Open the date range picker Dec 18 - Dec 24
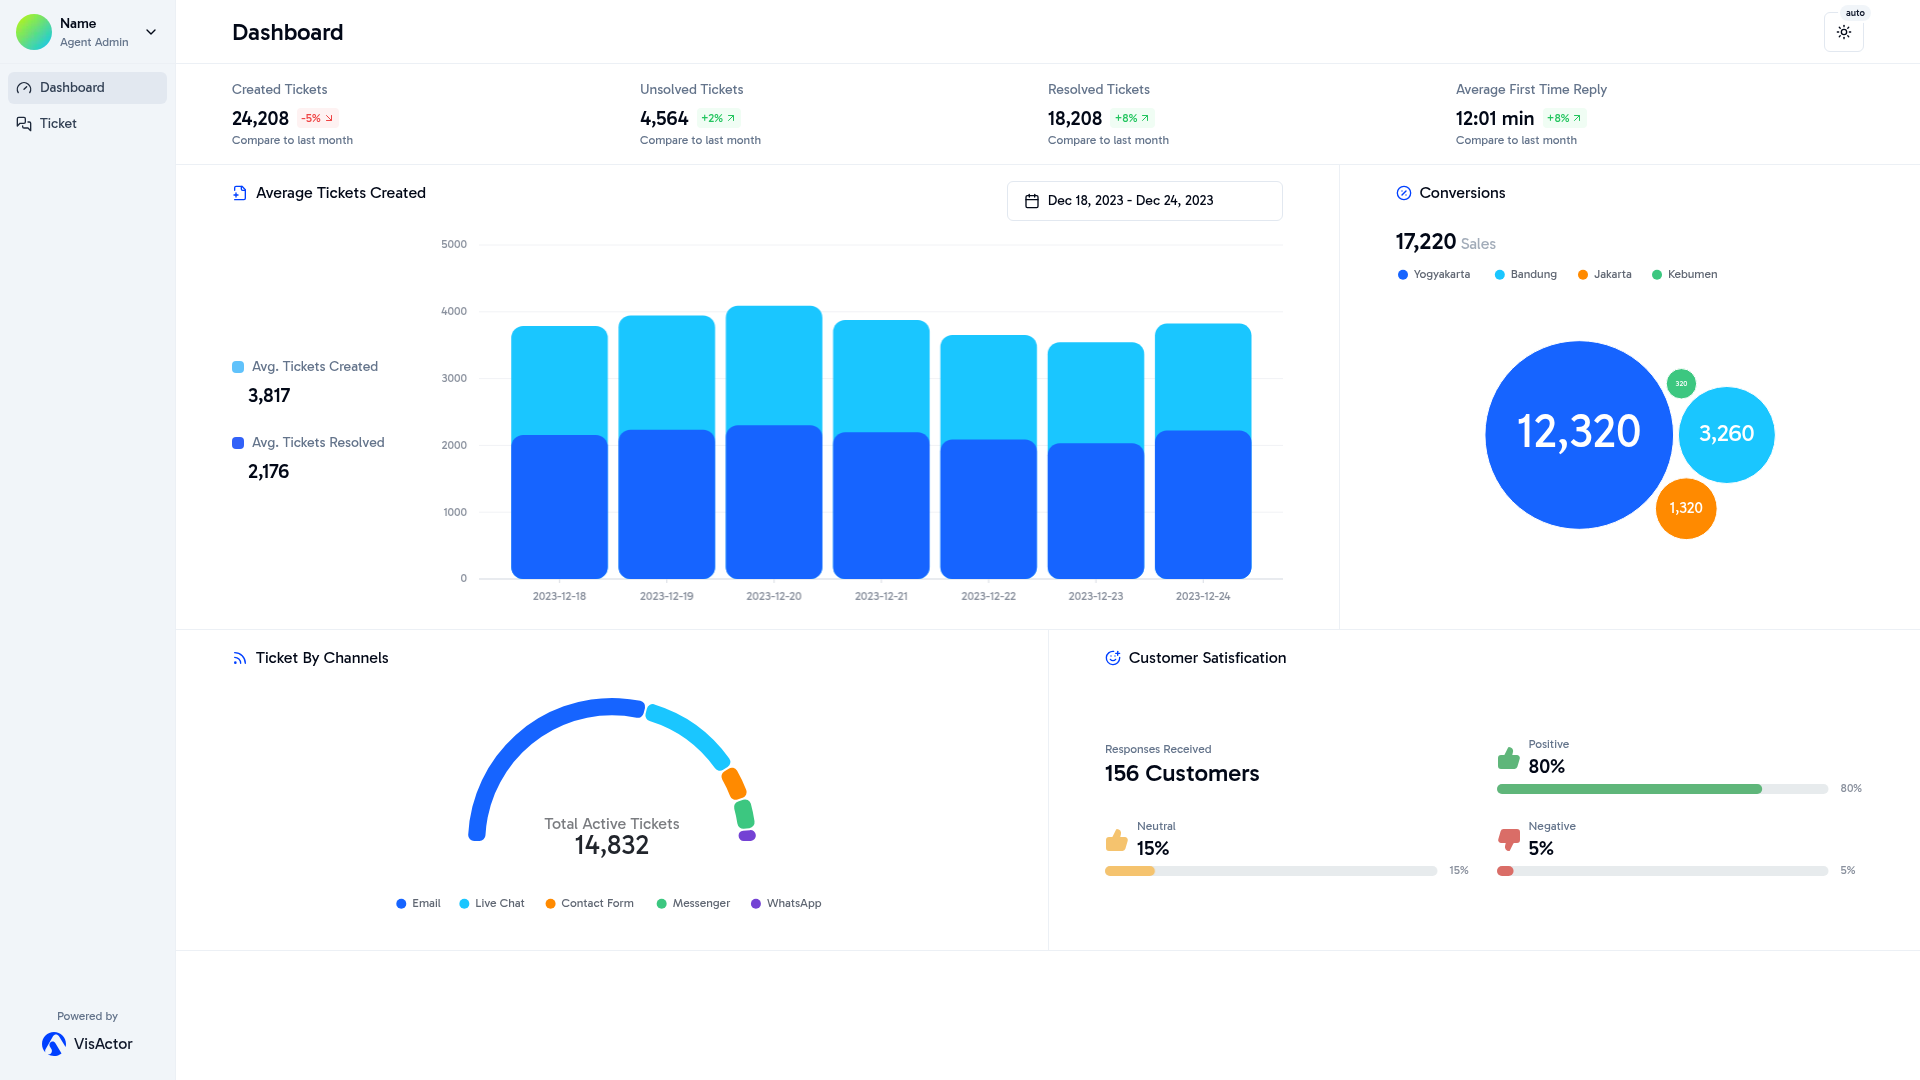This screenshot has width=1920, height=1080. tap(1144, 201)
